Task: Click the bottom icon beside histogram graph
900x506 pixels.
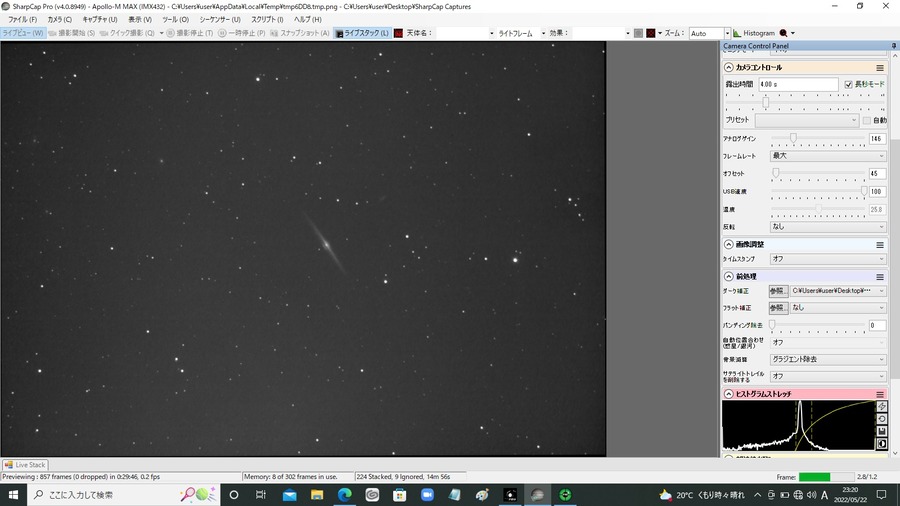Action: pos(882,444)
